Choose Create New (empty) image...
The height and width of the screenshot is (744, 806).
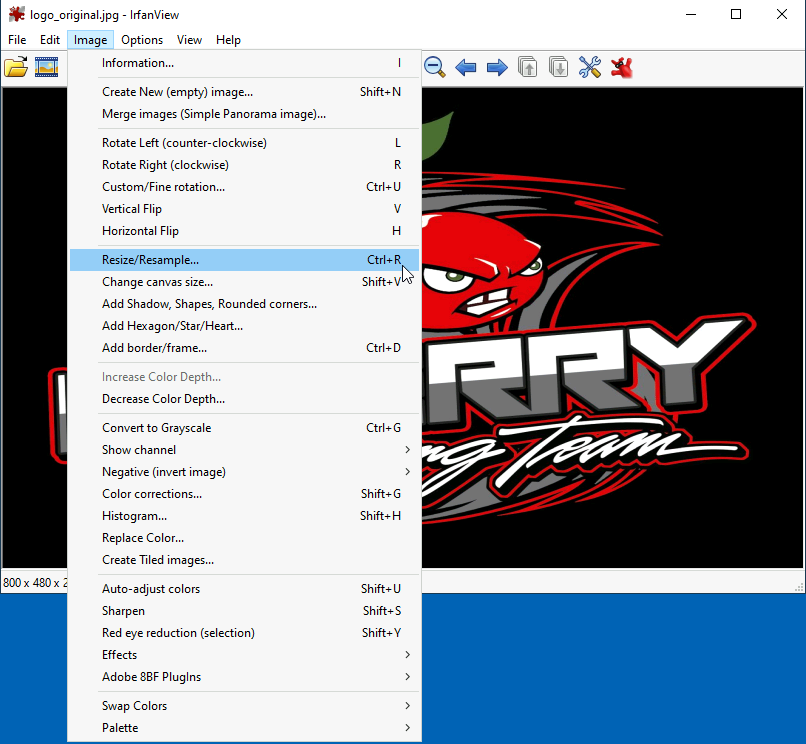point(244,92)
